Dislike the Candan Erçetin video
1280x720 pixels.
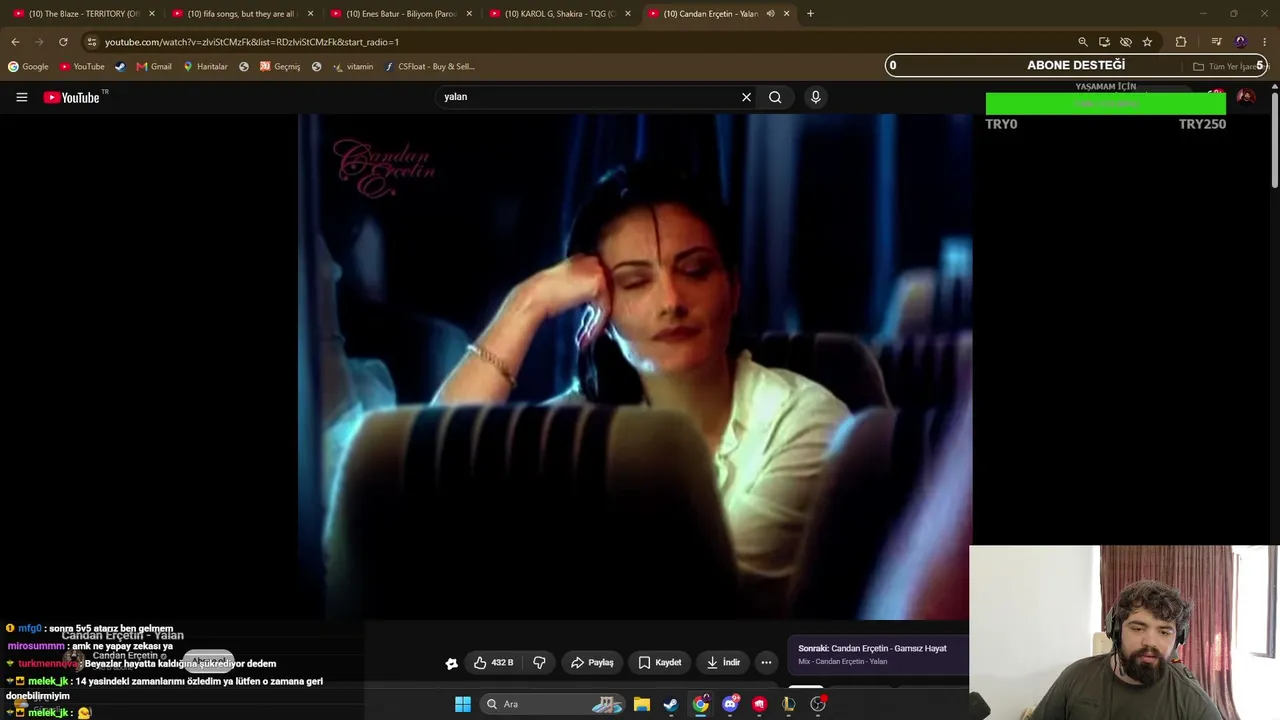click(539, 662)
